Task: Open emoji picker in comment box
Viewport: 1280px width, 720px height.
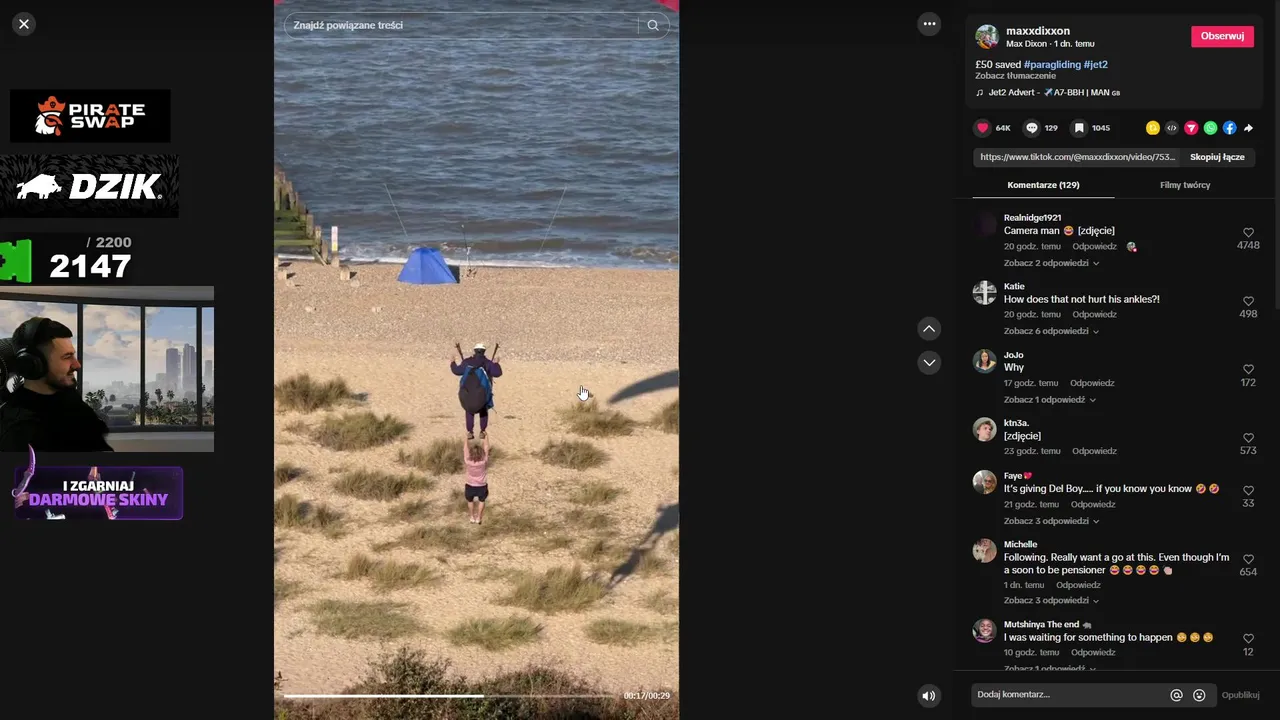Action: point(1199,695)
